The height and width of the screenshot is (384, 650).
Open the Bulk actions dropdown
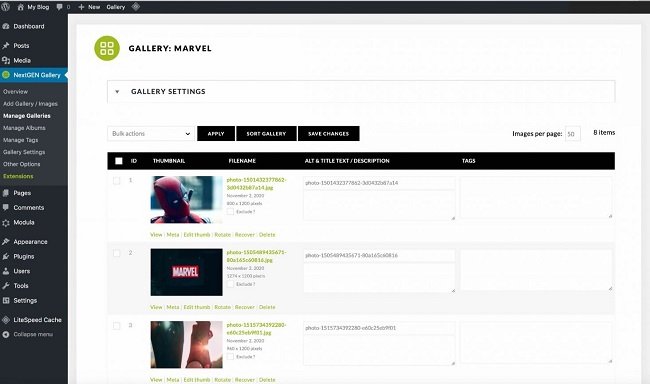[151, 134]
